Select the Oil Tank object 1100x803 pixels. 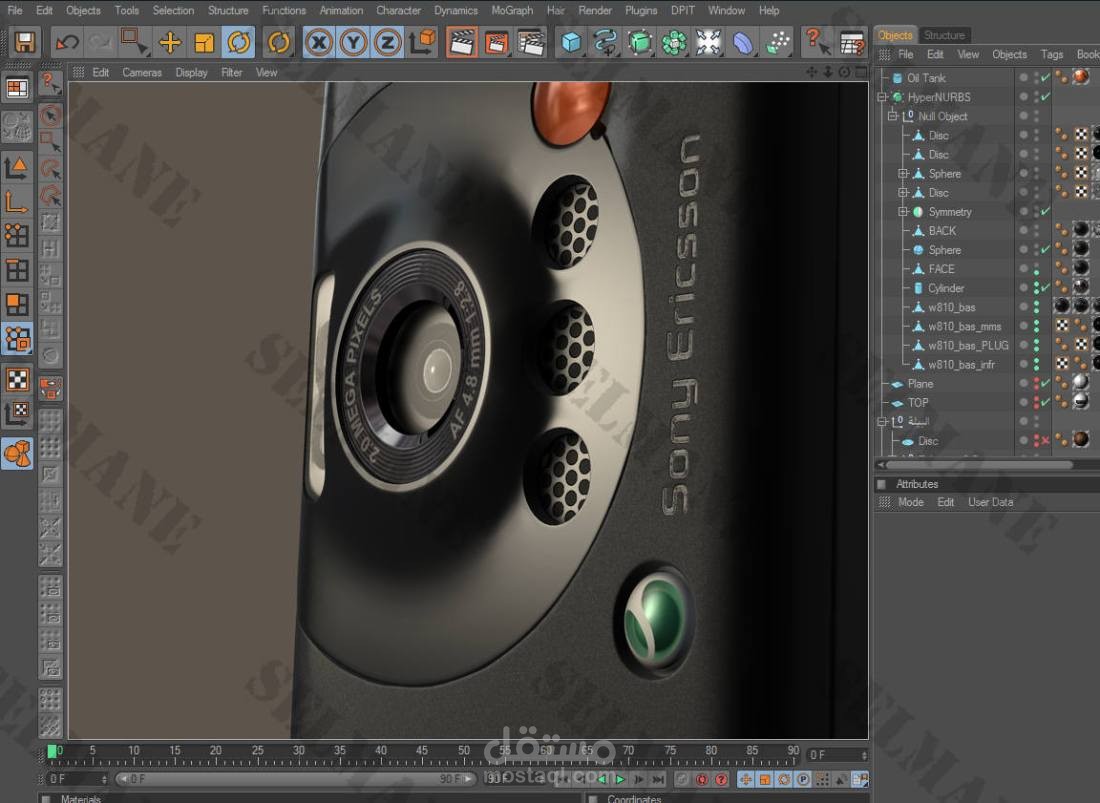pos(926,78)
